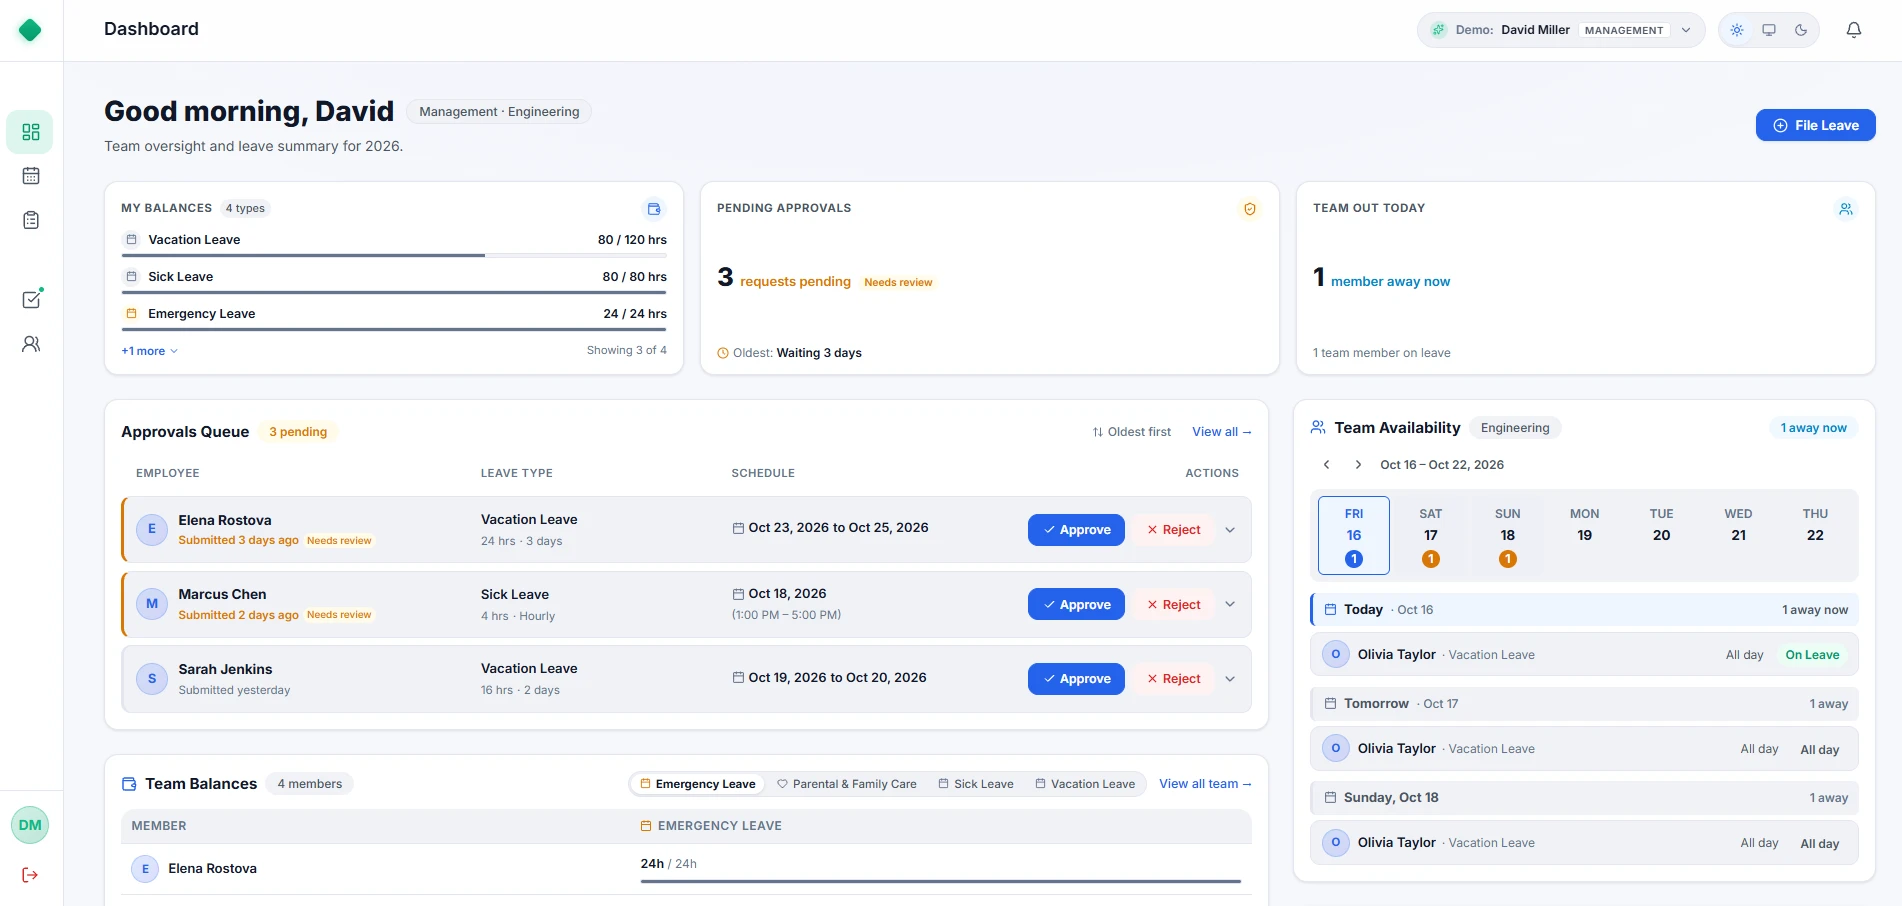Open the team members icon in sidebar
This screenshot has width=1902, height=906.
pyautogui.click(x=31, y=344)
